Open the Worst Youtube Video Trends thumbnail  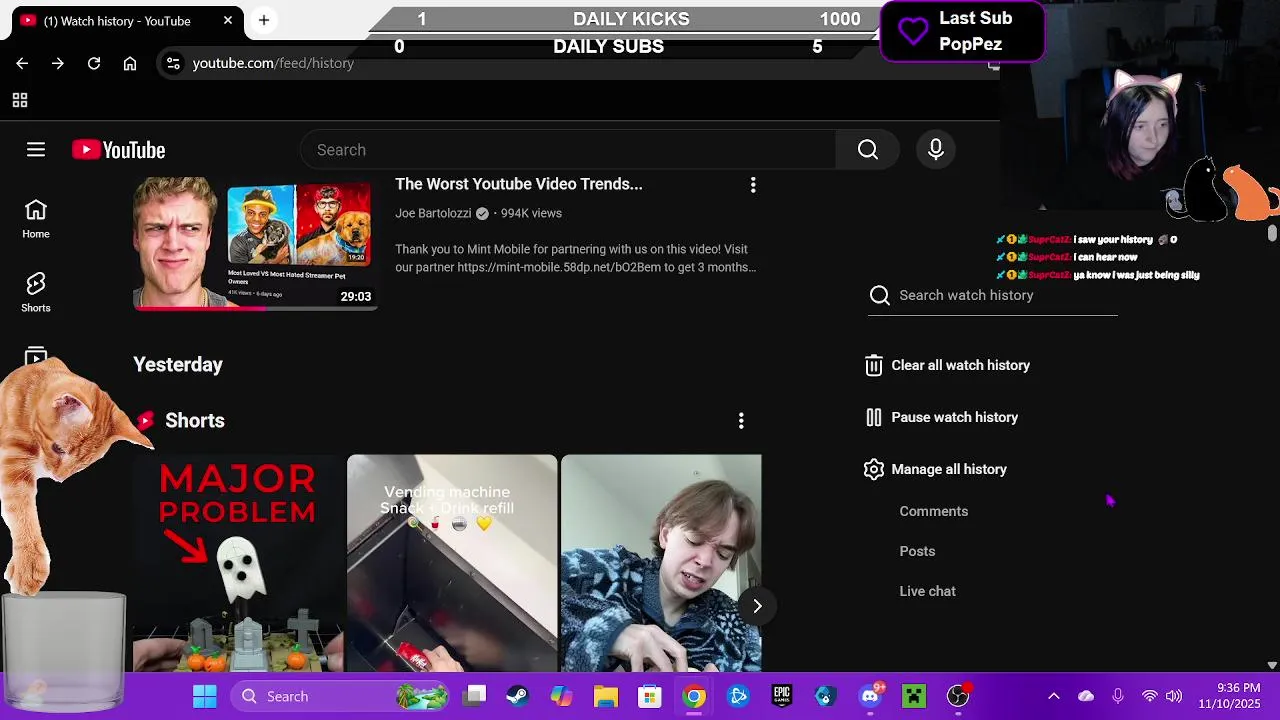256,243
